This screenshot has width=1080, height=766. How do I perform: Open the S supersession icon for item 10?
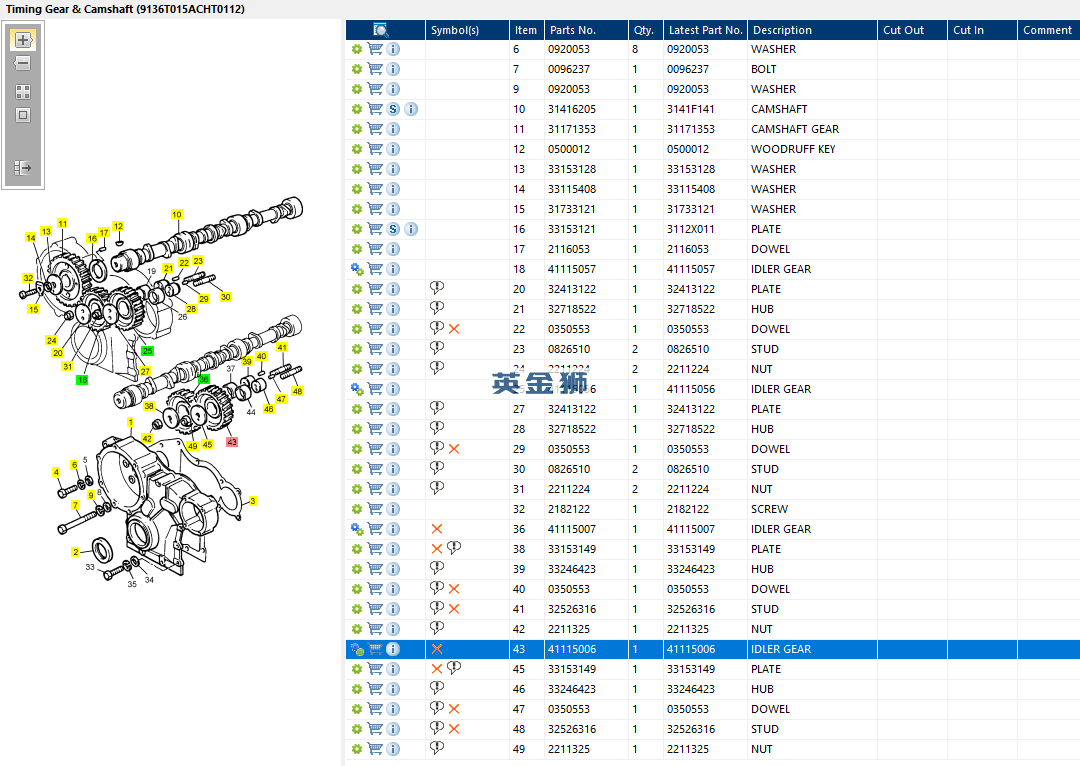(393, 109)
